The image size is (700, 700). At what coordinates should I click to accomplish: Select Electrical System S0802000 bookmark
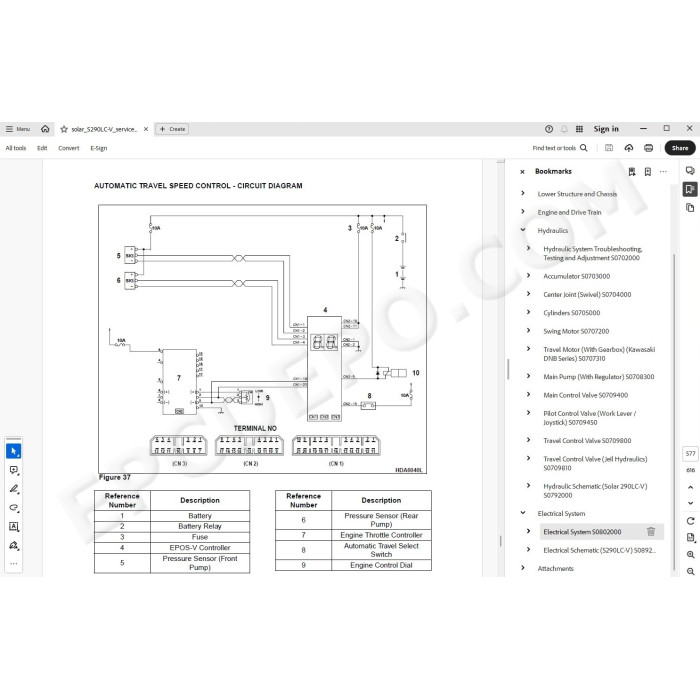point(582,532)
